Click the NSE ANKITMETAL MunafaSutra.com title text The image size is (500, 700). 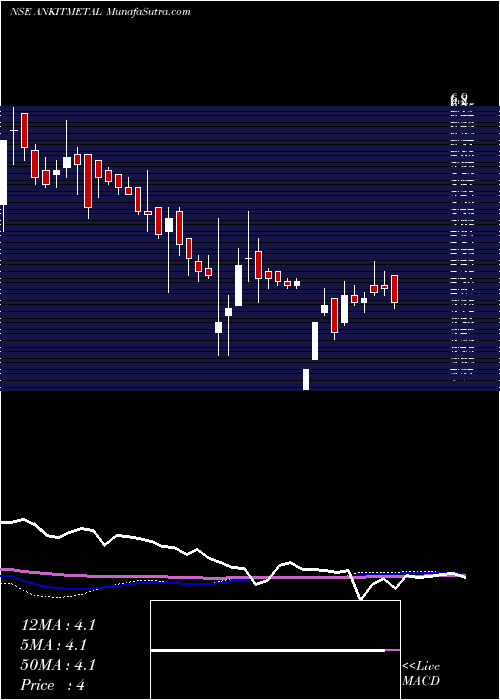click(100, 12)
